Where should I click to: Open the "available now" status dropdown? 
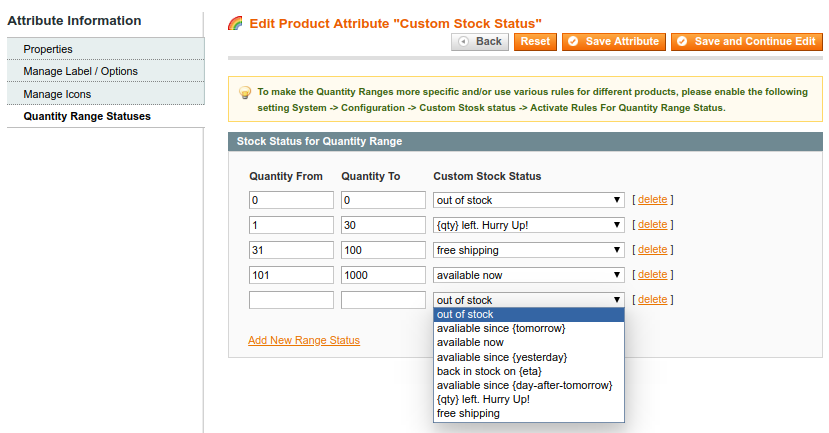(x=529, y=275)
